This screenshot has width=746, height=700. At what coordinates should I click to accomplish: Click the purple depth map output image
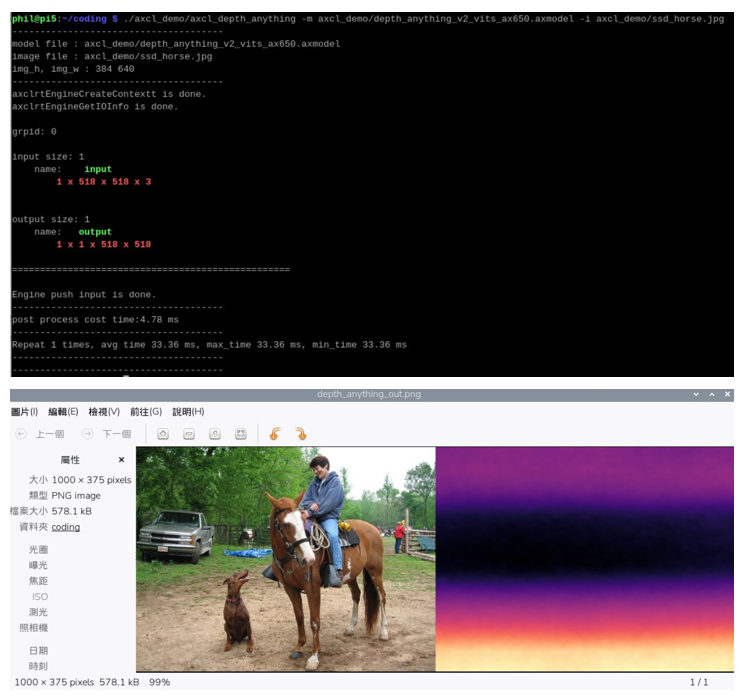[x=585, y=559]
